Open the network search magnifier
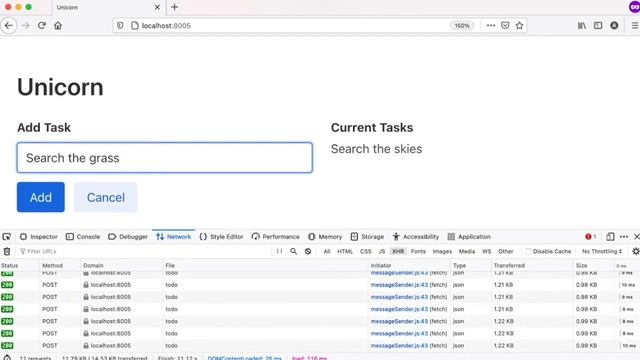This screenshot has width=640, height=360. [x=293, y=251]
